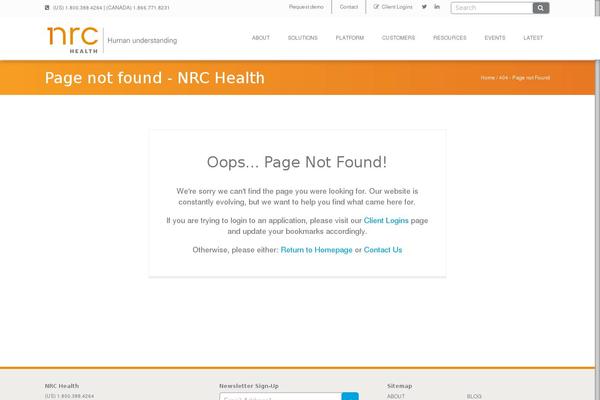
Task: Click the Human understanding tagline
Action: coord(142,40)
